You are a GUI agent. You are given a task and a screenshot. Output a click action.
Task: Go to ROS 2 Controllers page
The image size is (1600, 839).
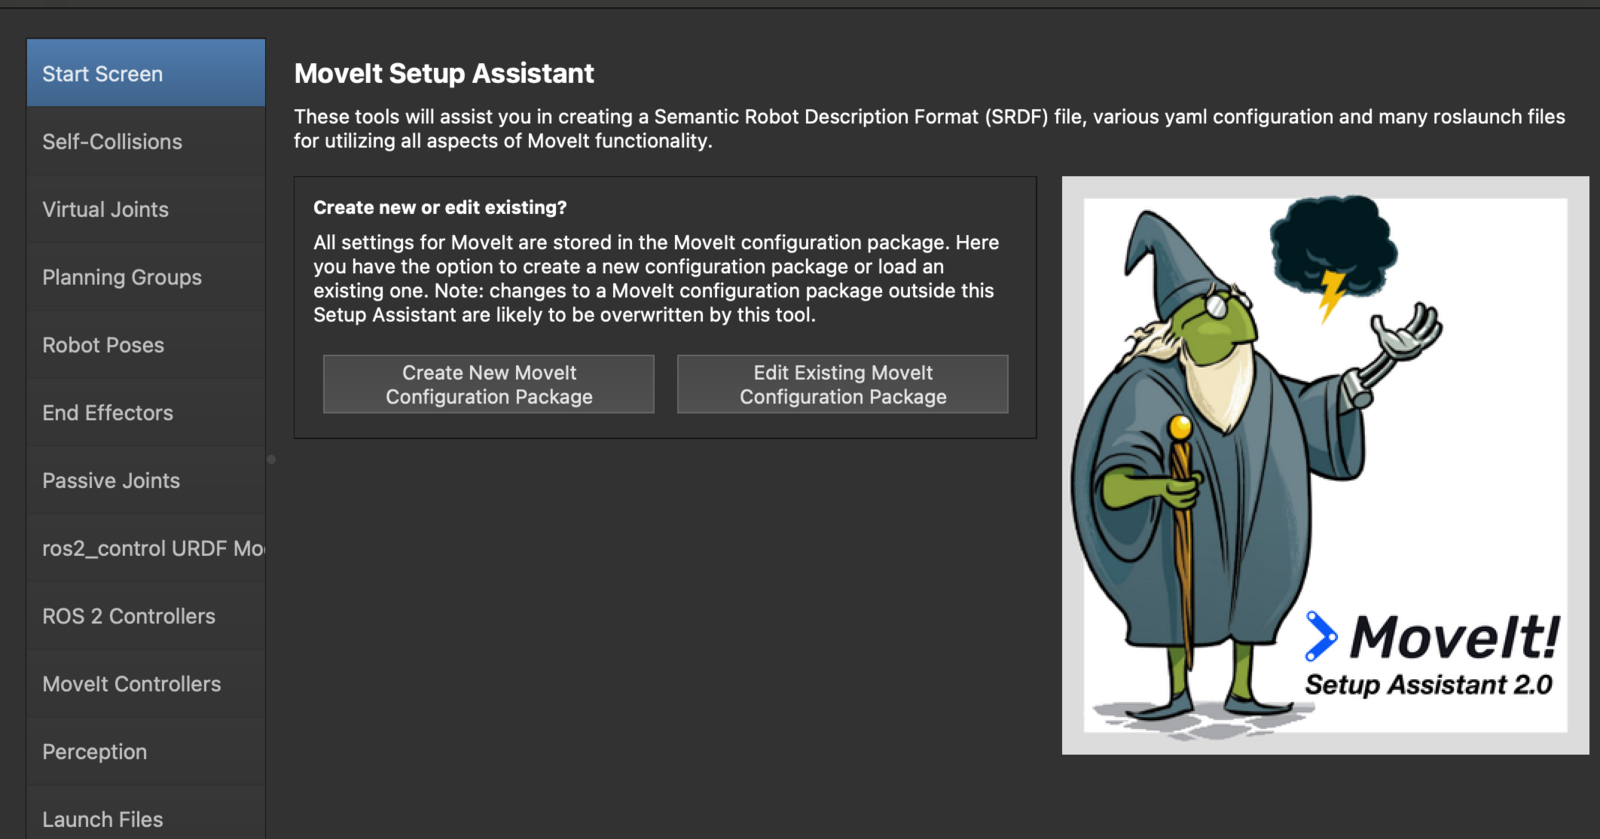[x=146, y=616]
